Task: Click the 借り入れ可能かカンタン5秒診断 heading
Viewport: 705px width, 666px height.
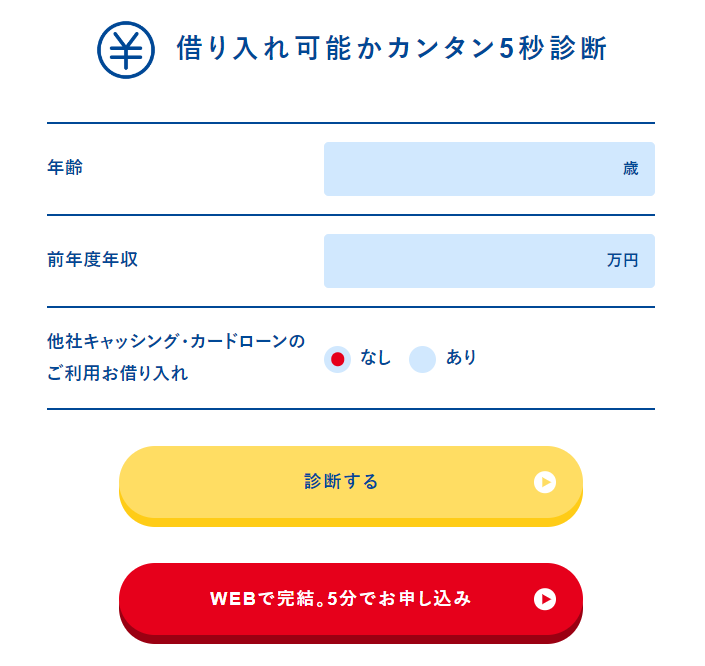Action: pos(392,48)
